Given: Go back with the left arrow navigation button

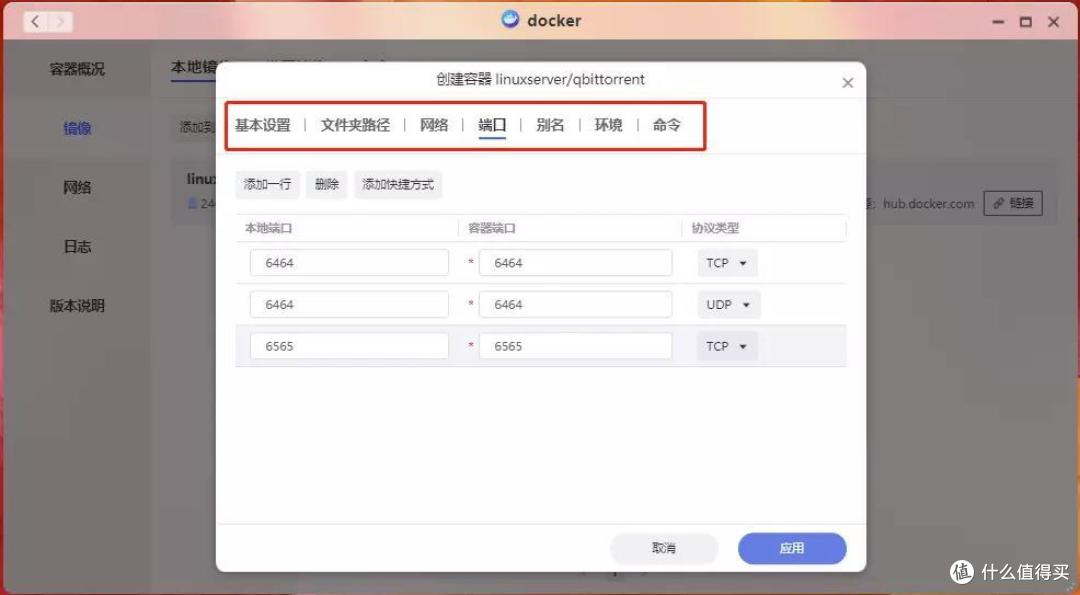Looking at the screenshot, I should click(x=35, y=21).
